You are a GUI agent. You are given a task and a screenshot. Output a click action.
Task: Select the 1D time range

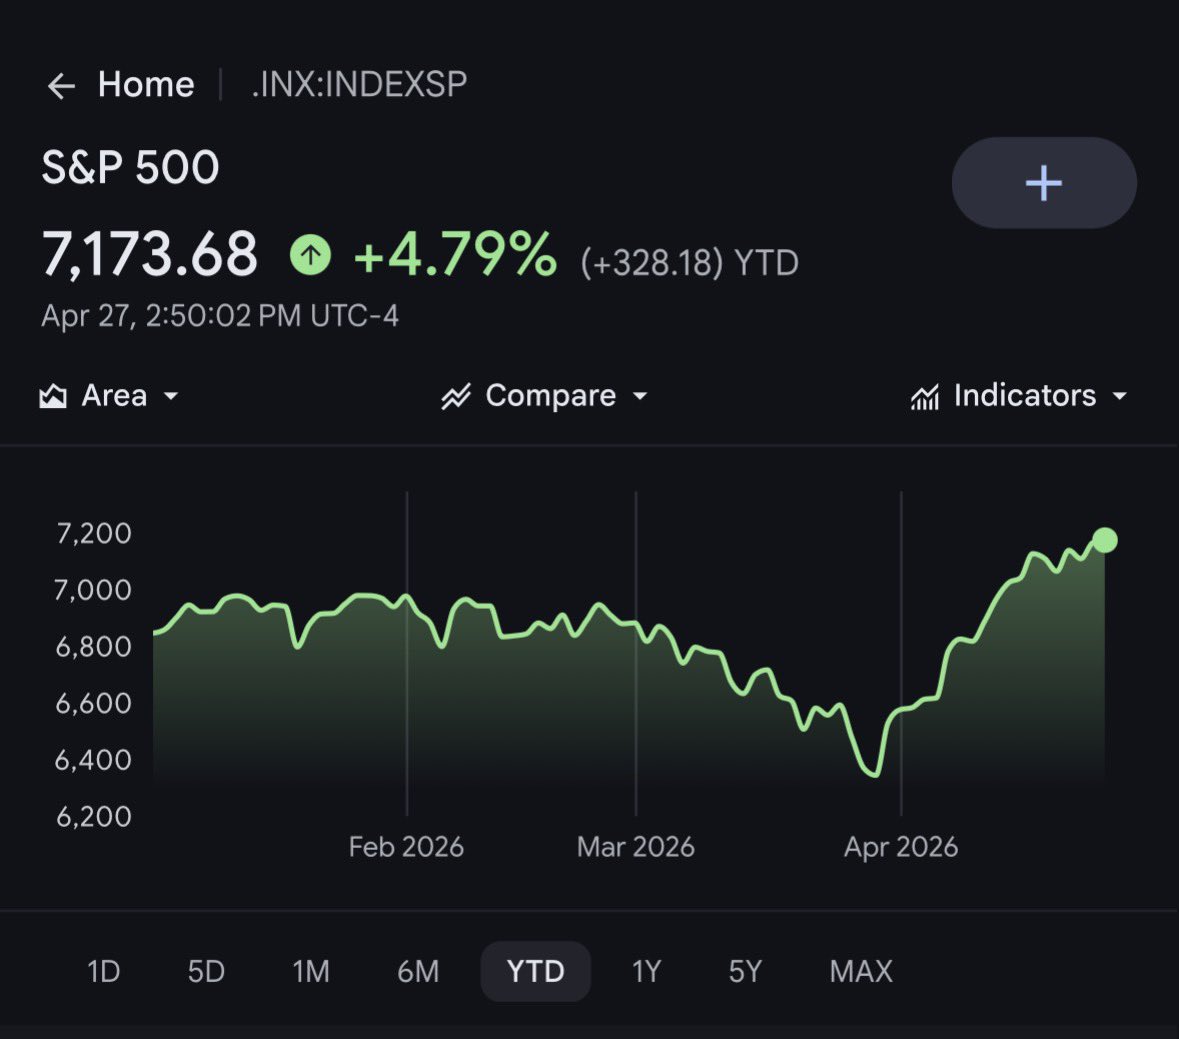[x=103, y=971]
